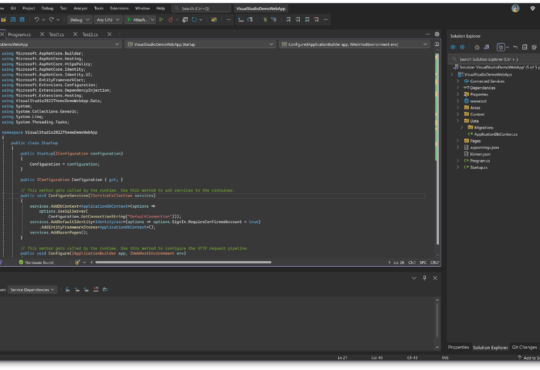Open the Project menu

tap(29, 8)
